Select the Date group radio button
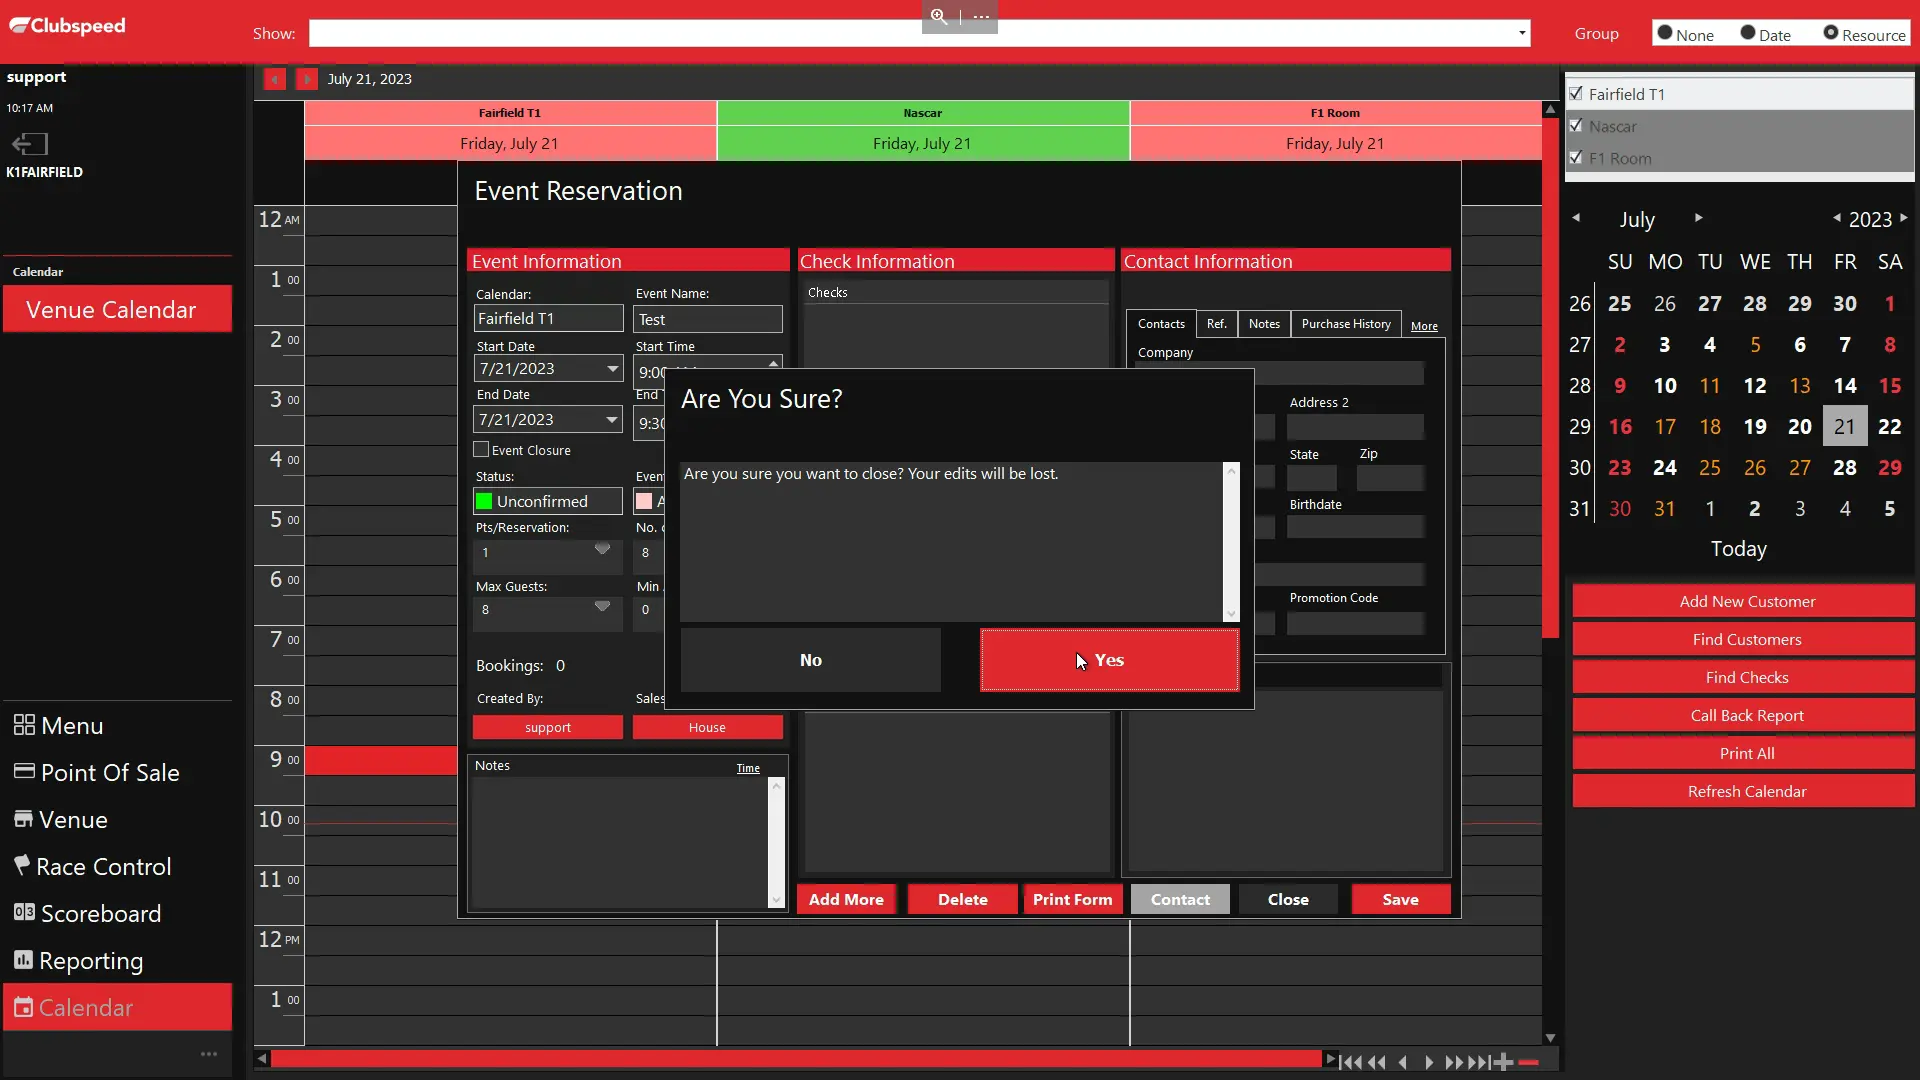Image resolution: width=1920 pixels, height=1080 pixels. tap(1748, 33)
